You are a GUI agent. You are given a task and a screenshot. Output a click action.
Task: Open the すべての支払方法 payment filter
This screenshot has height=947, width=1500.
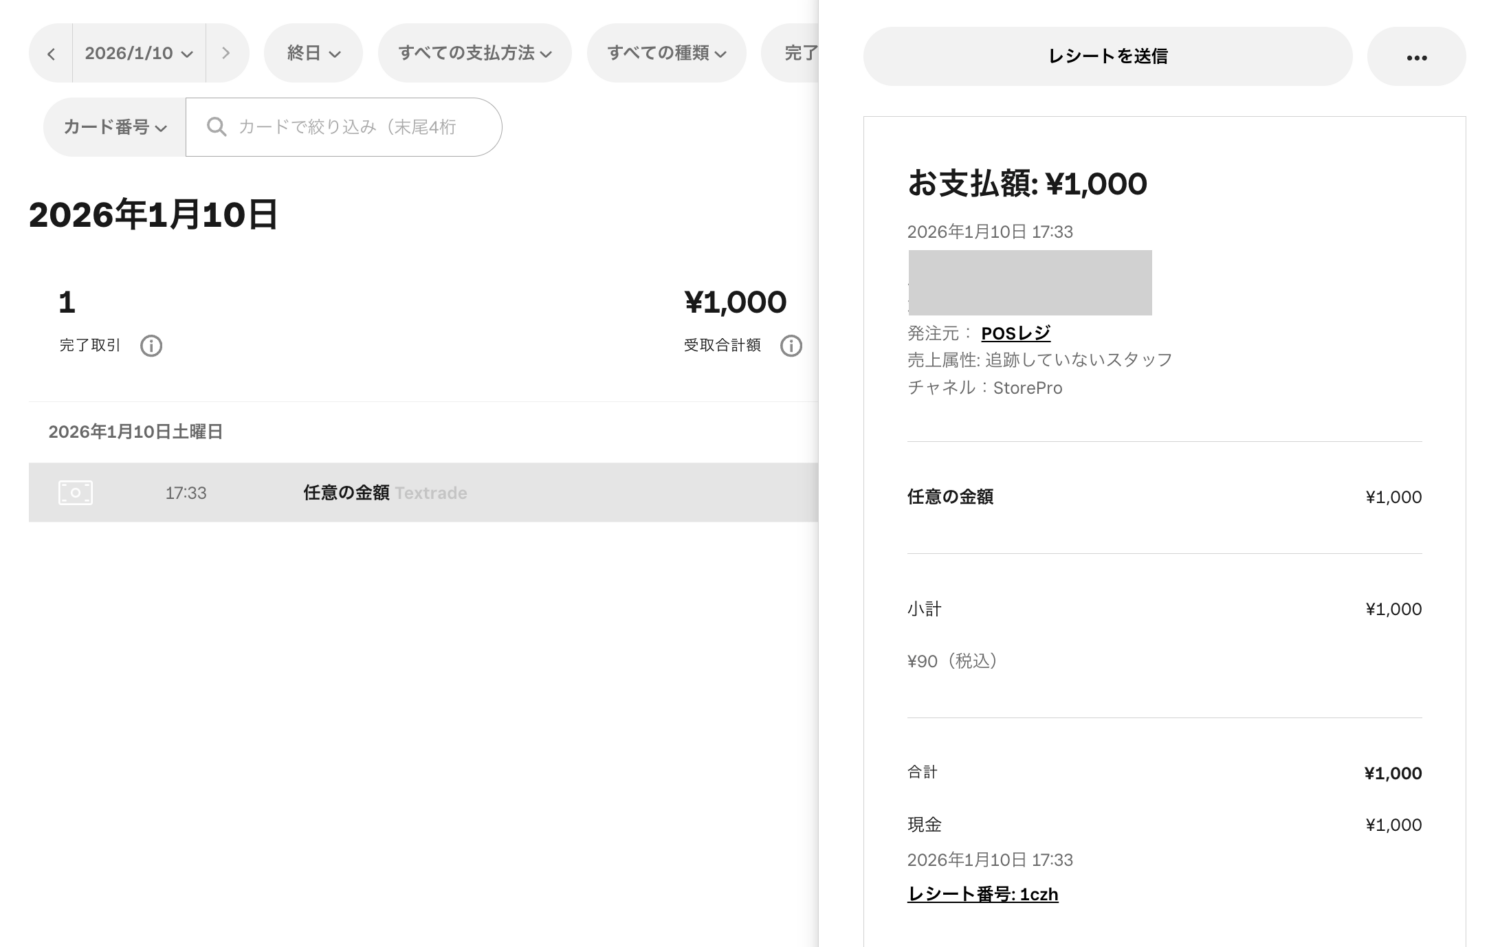(x=474, y=53)
